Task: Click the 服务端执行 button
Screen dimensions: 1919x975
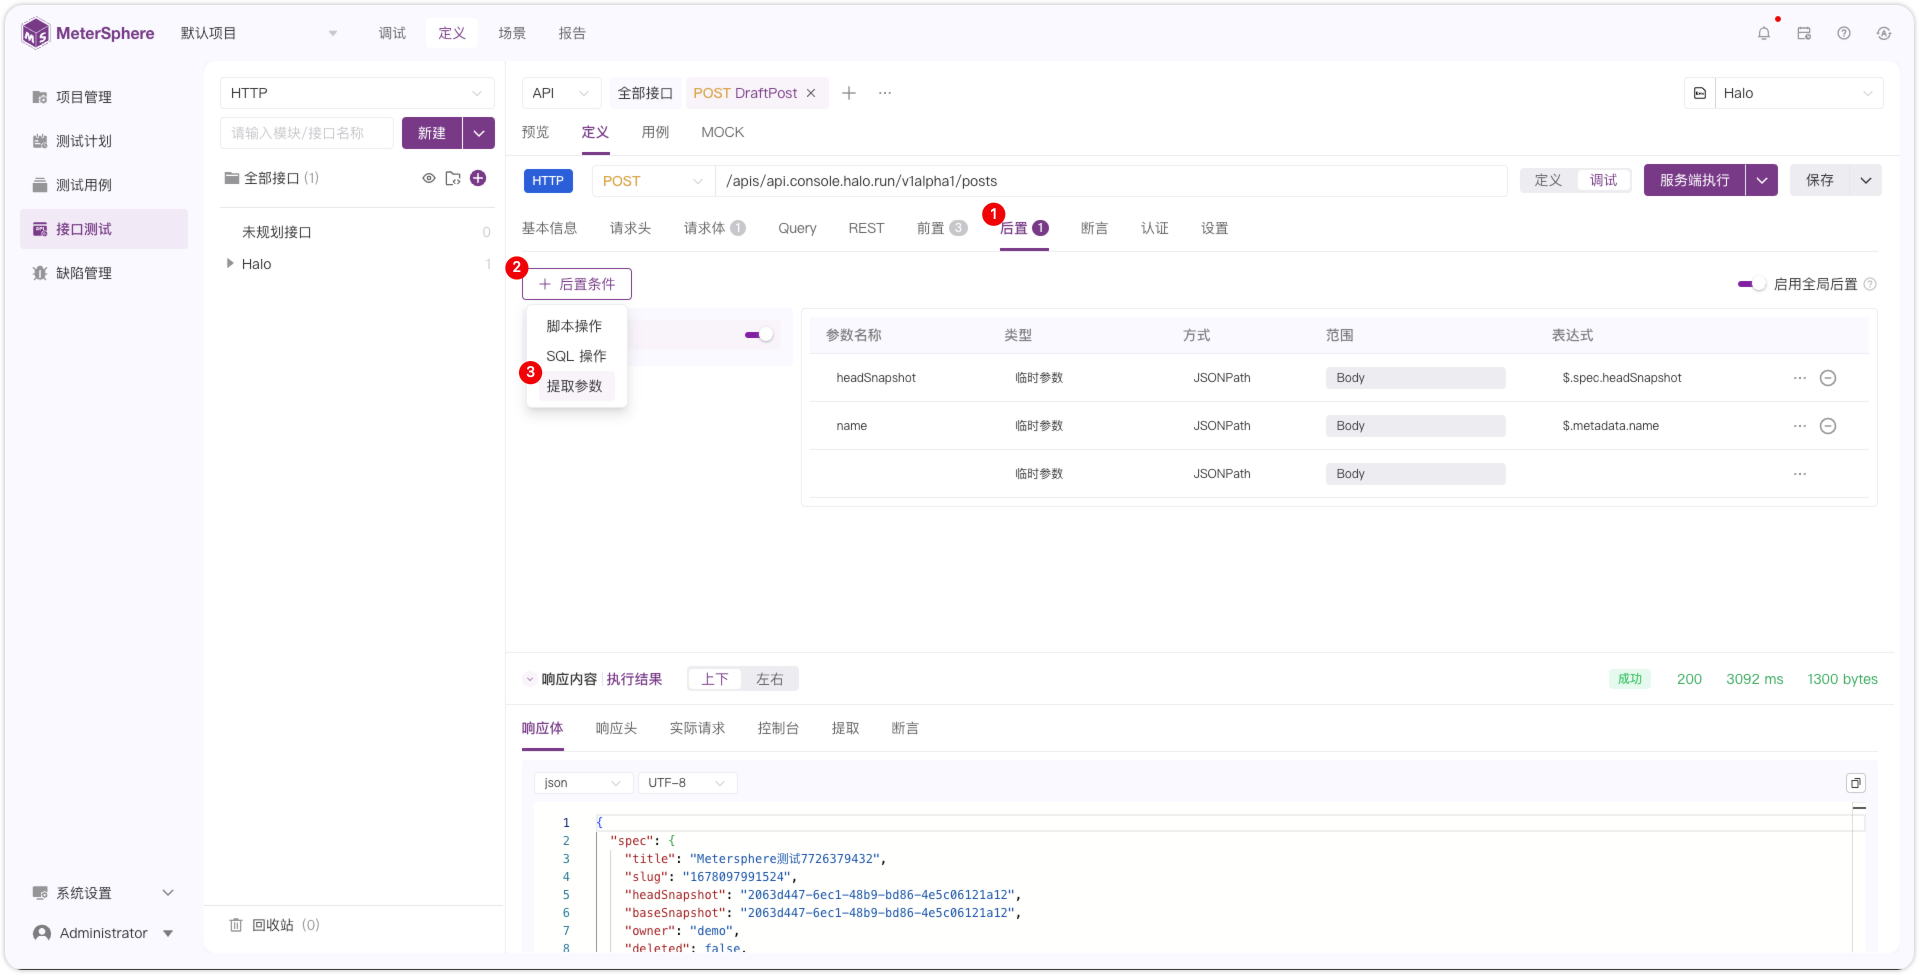Action: pyautogui.click(x=1694, y=180)
